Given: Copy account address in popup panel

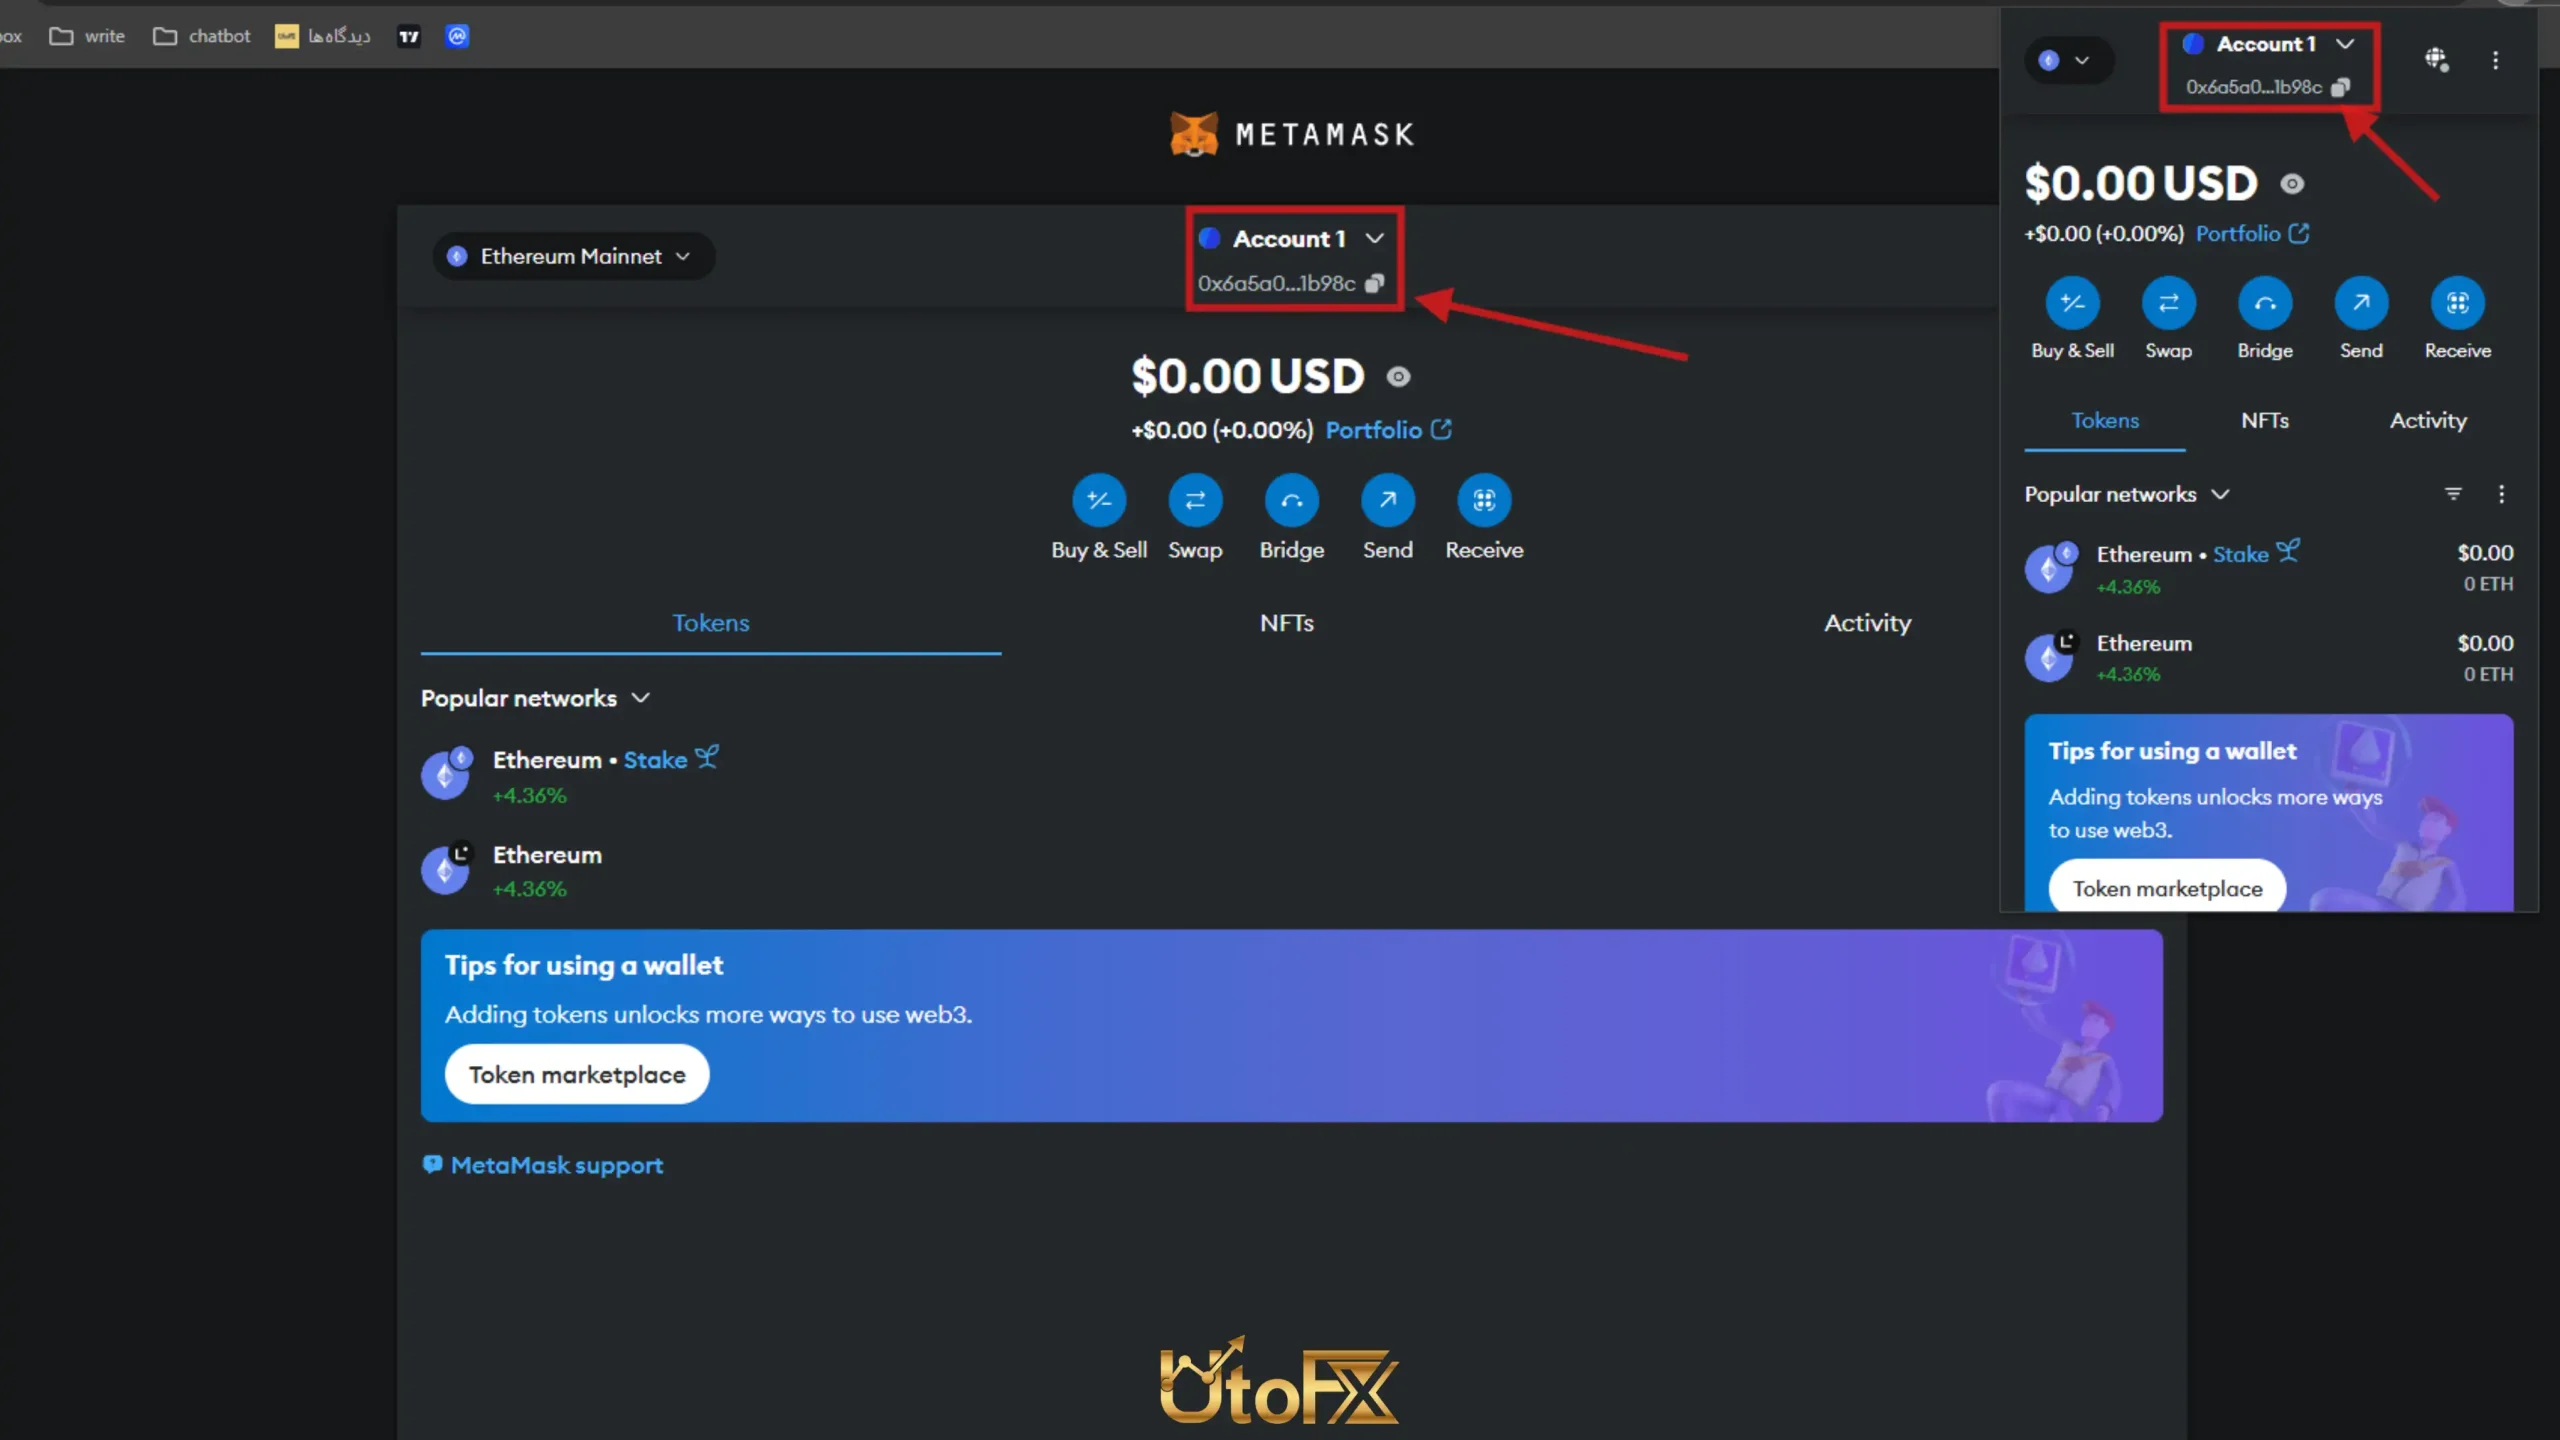Looking at the screenshot, I should pyautogui.click(x=2340, y=87).
